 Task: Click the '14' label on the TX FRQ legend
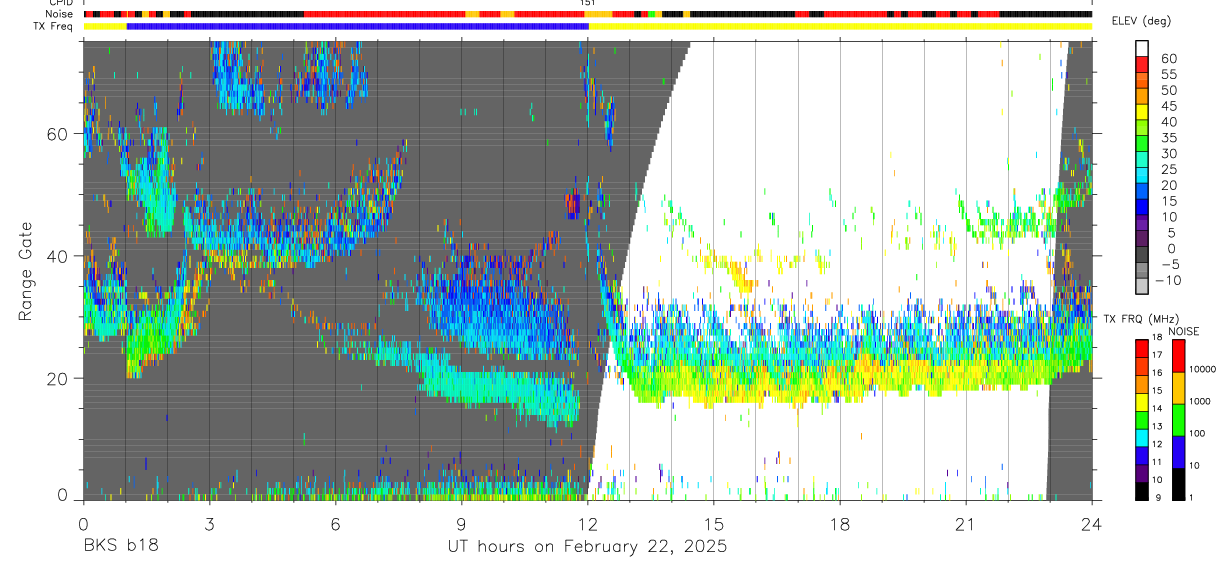[1155, 409]
